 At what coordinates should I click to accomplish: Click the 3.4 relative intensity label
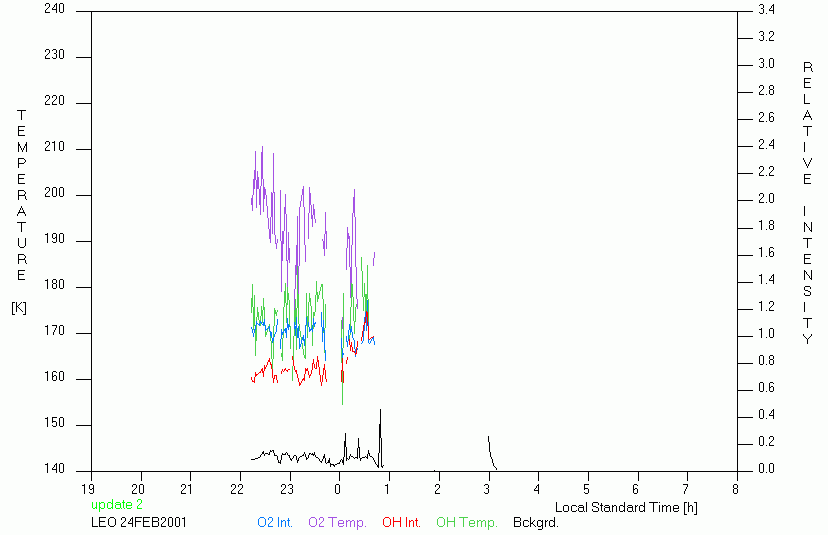click(766, 10)
